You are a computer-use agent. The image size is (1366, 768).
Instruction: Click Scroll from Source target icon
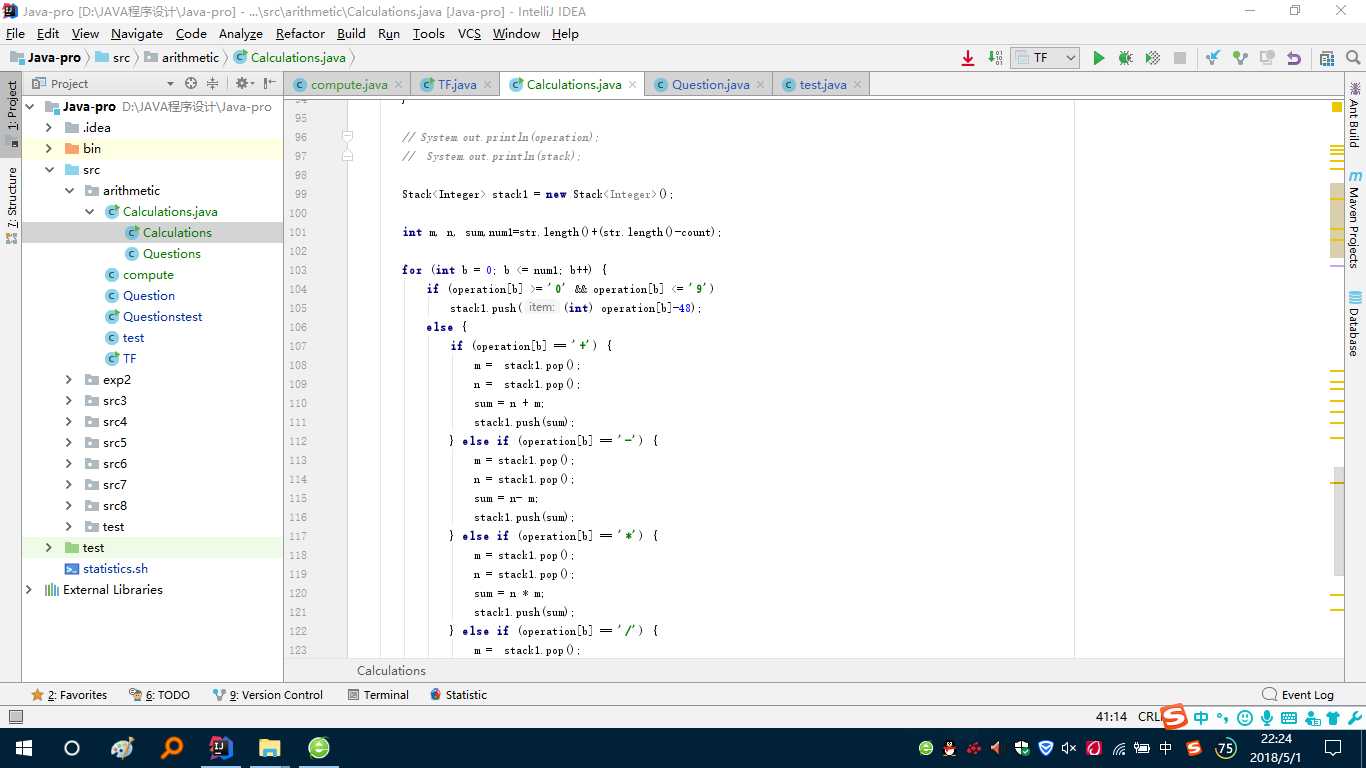(190, 84)
